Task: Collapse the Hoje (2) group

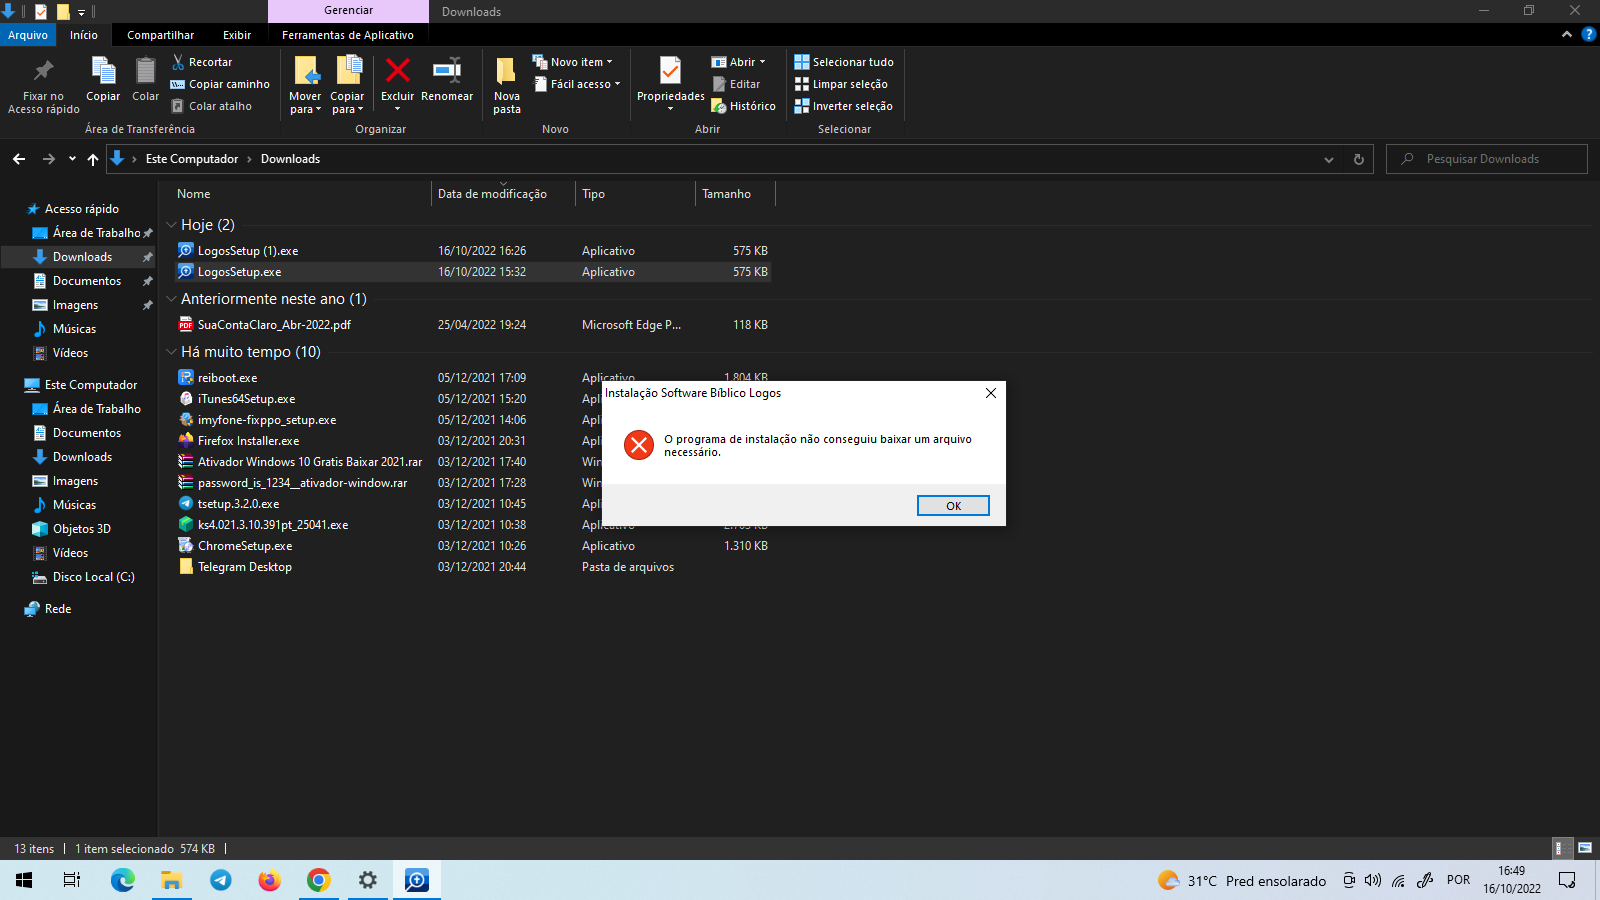Action: tap(171, 225)
